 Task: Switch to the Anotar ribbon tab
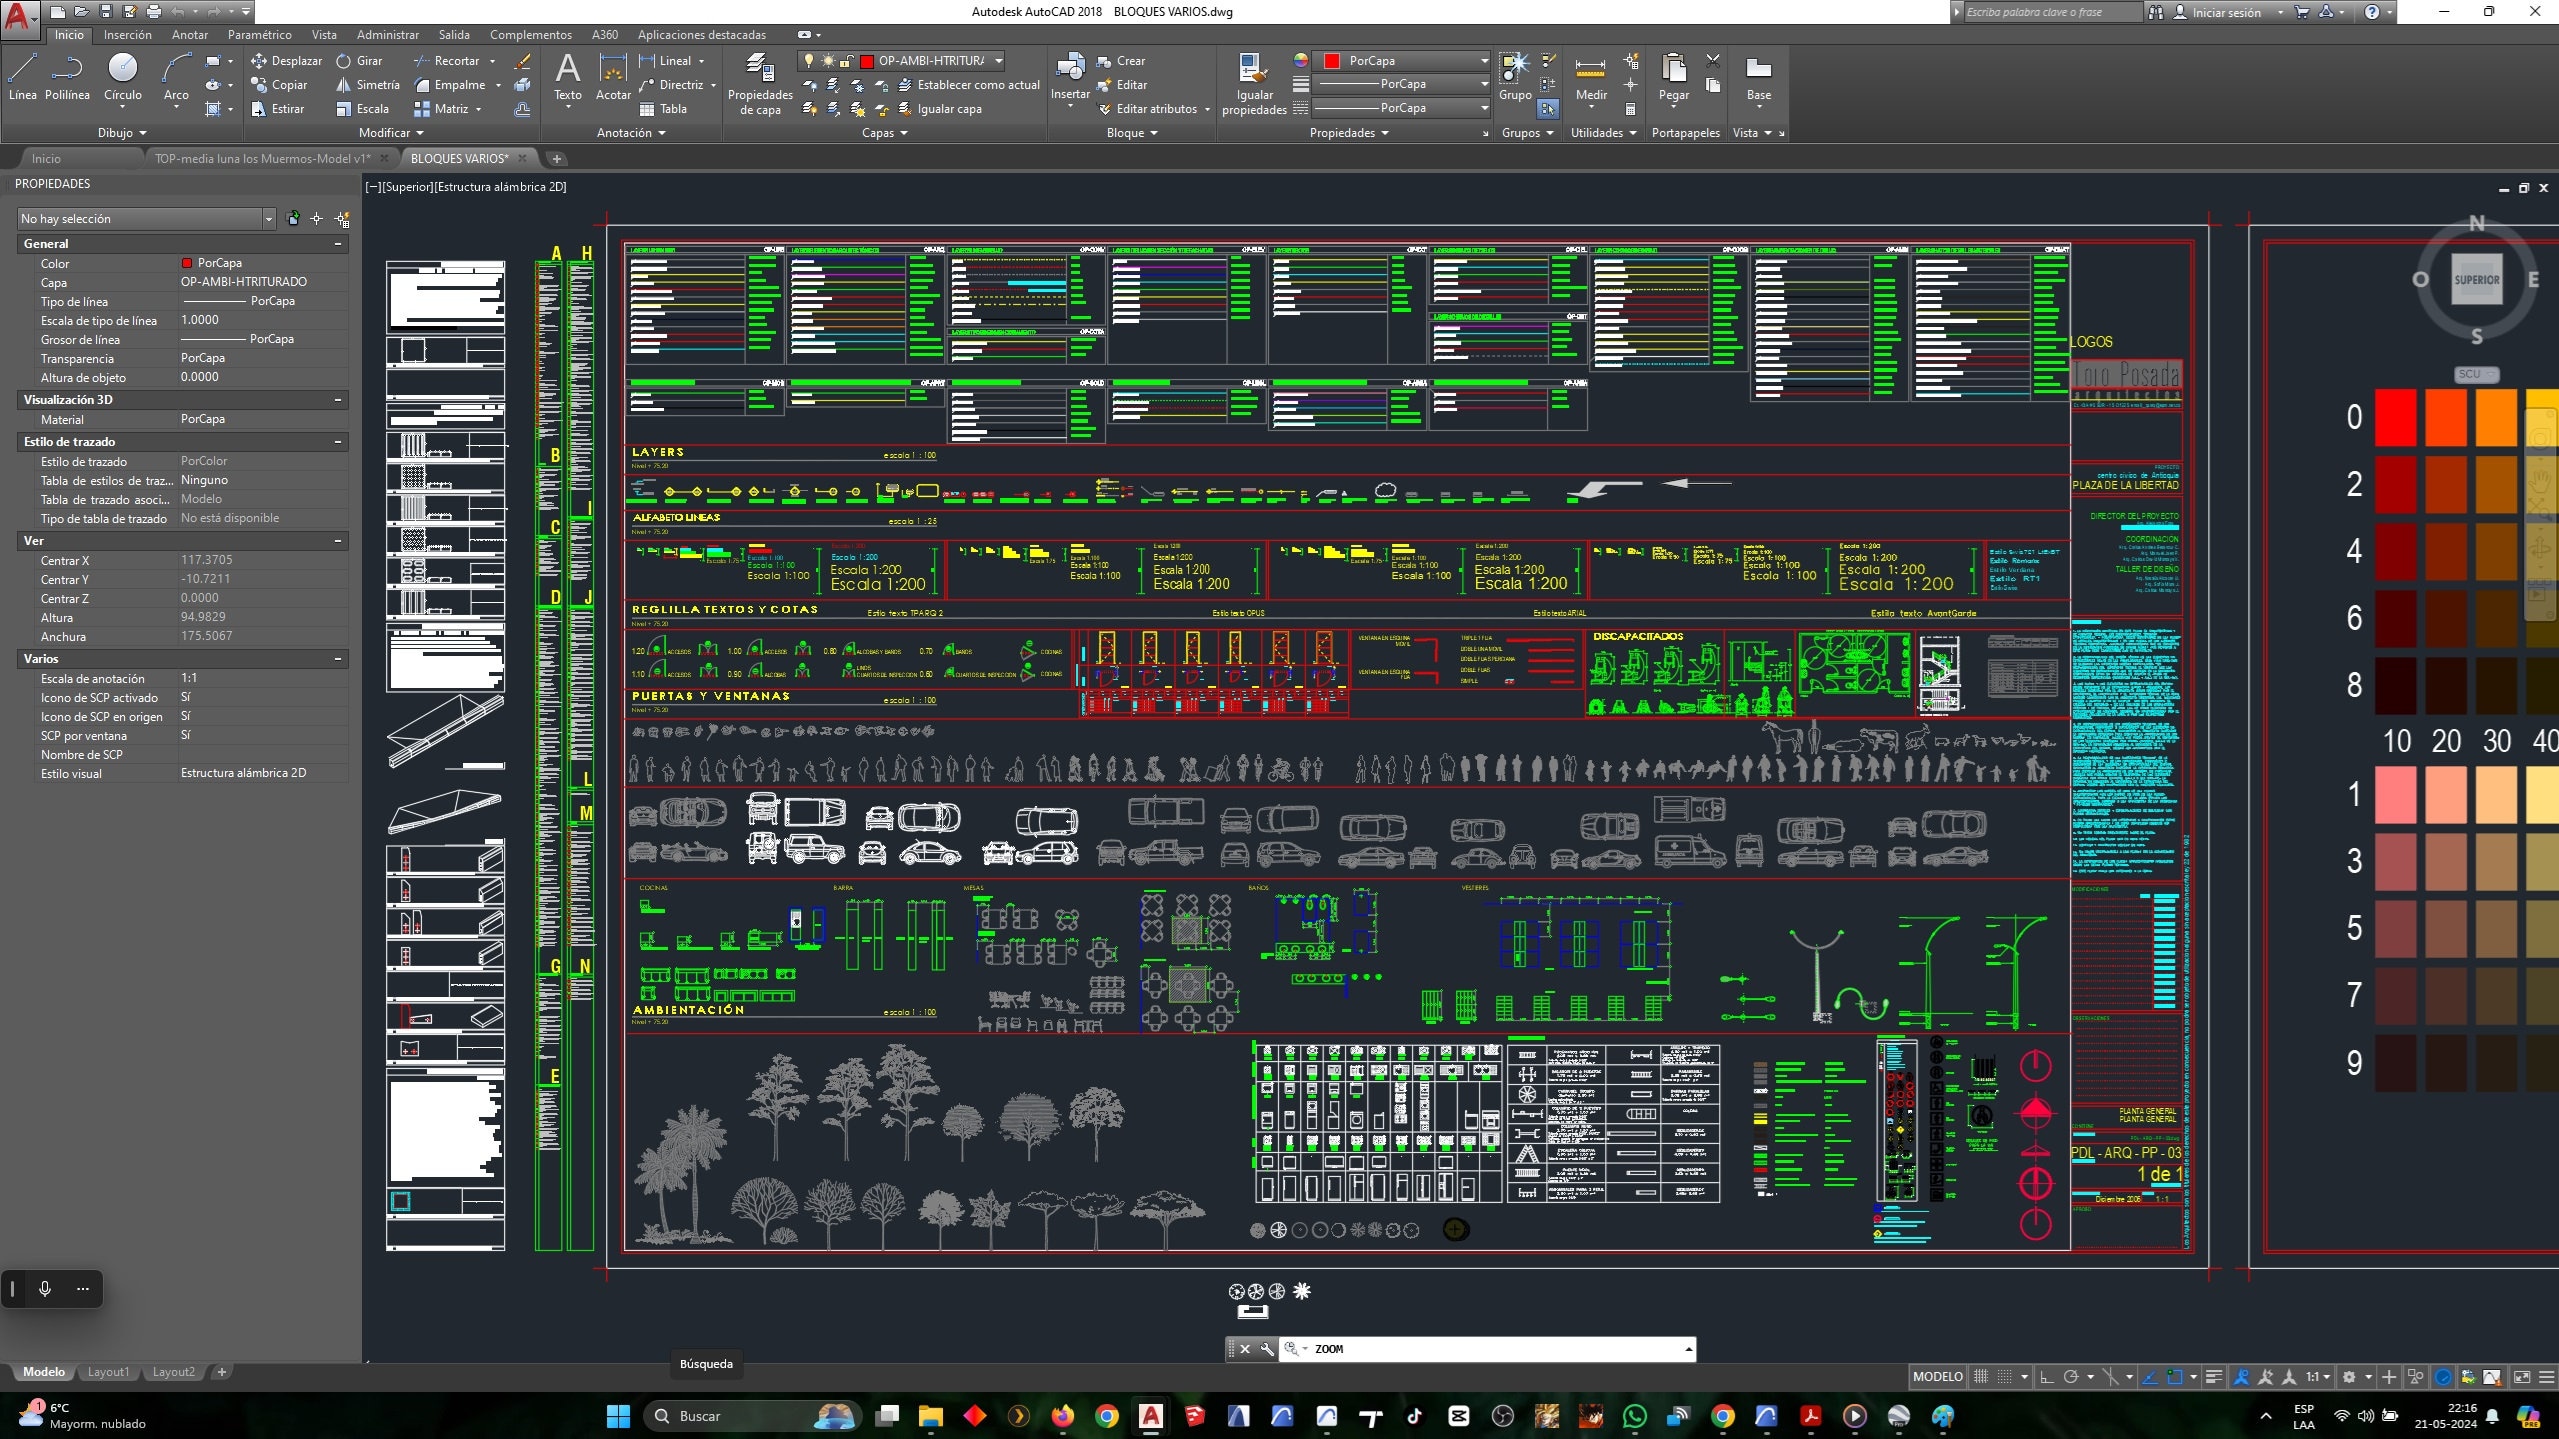point(189,34)
